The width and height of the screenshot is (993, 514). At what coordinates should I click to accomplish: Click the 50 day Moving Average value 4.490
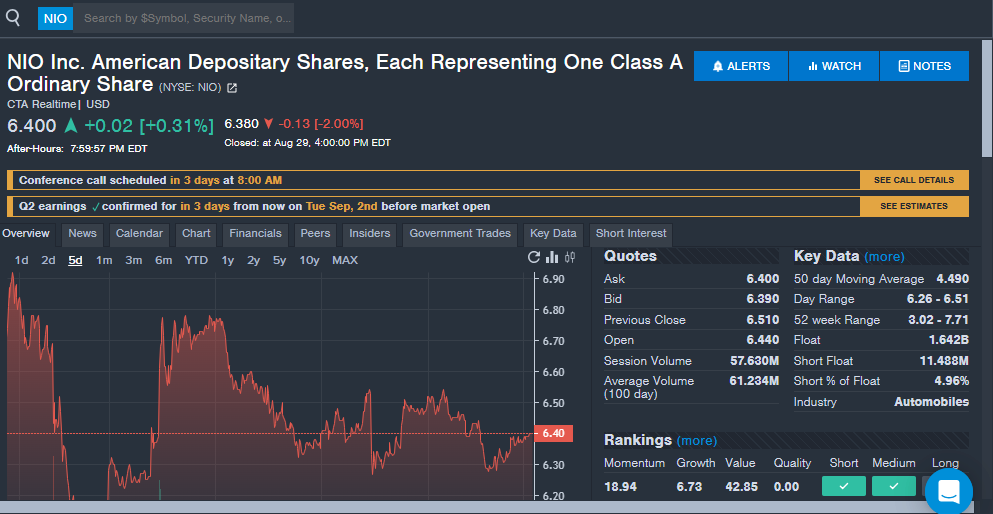click(952, 279)
